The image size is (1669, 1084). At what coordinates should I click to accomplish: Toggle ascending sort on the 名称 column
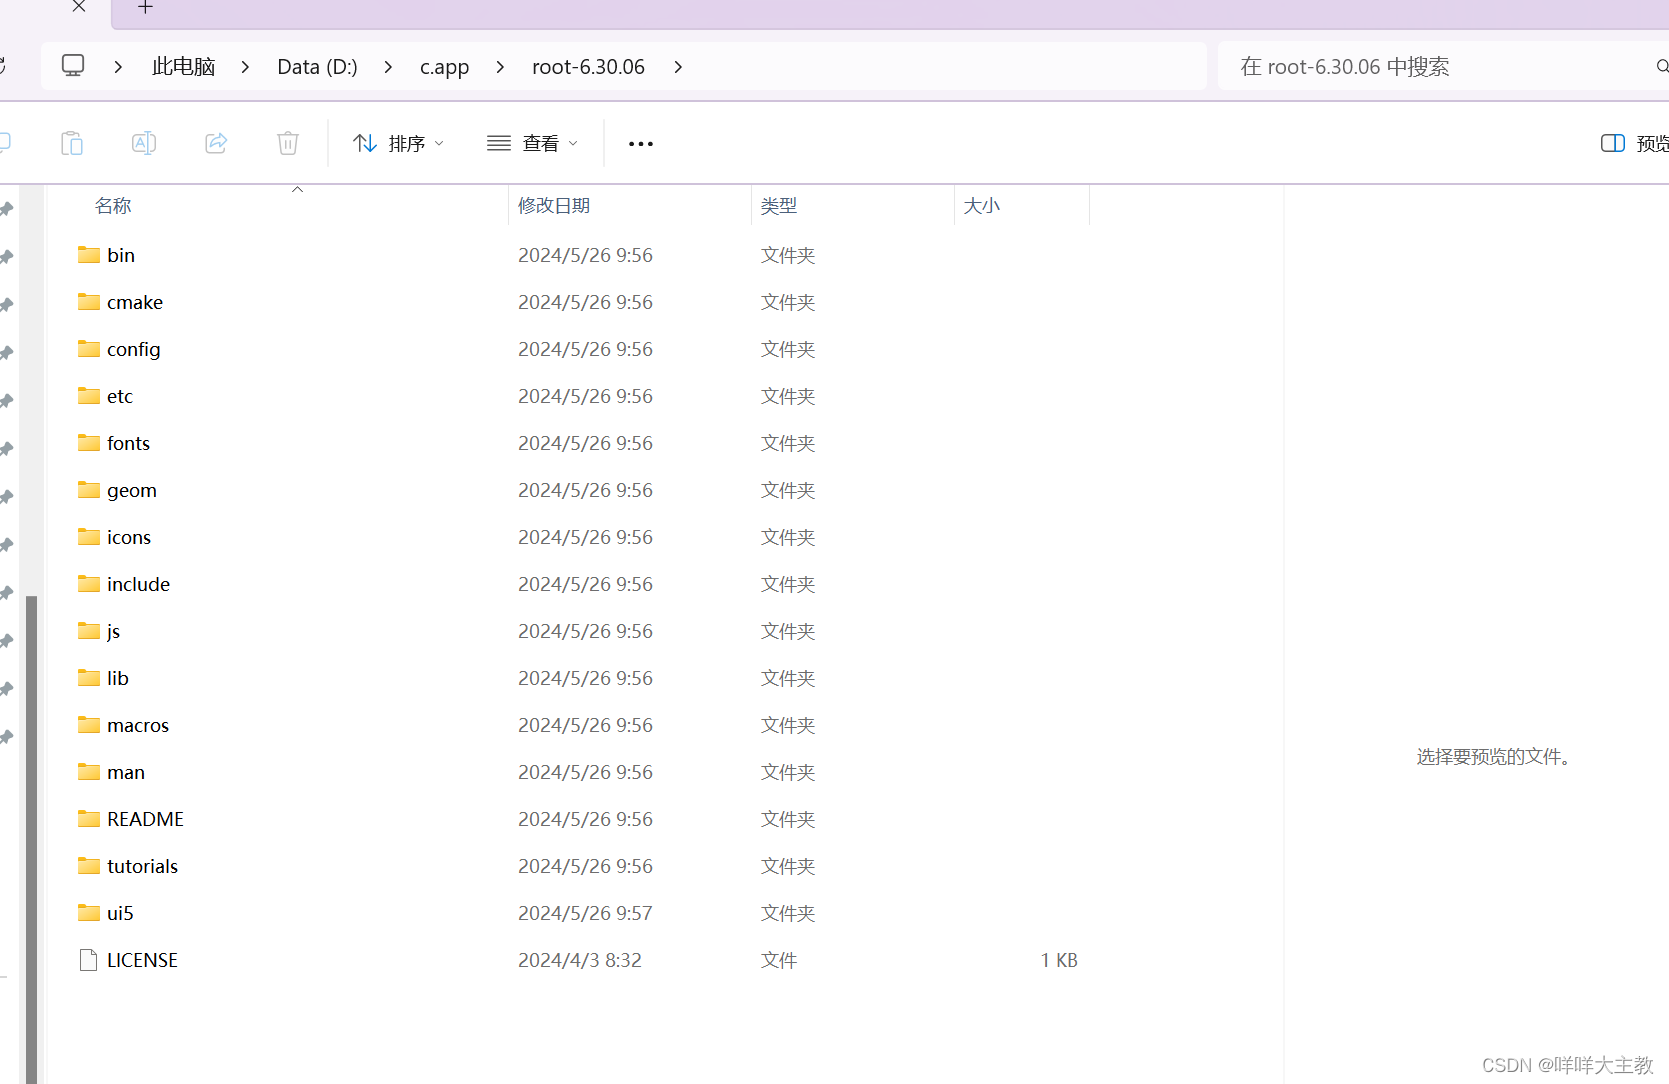[112, 205]
